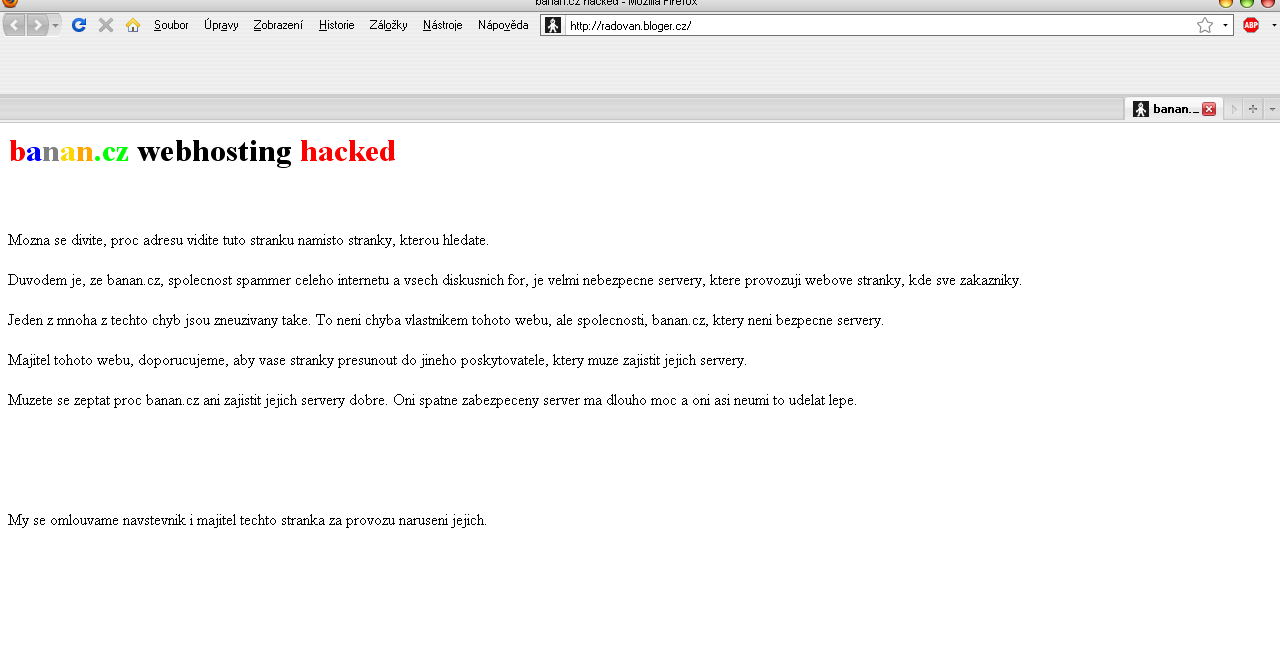Screen dimensions: 1280x648
Task: Click the site favicon in the address bar
Action: click(553, 25)
